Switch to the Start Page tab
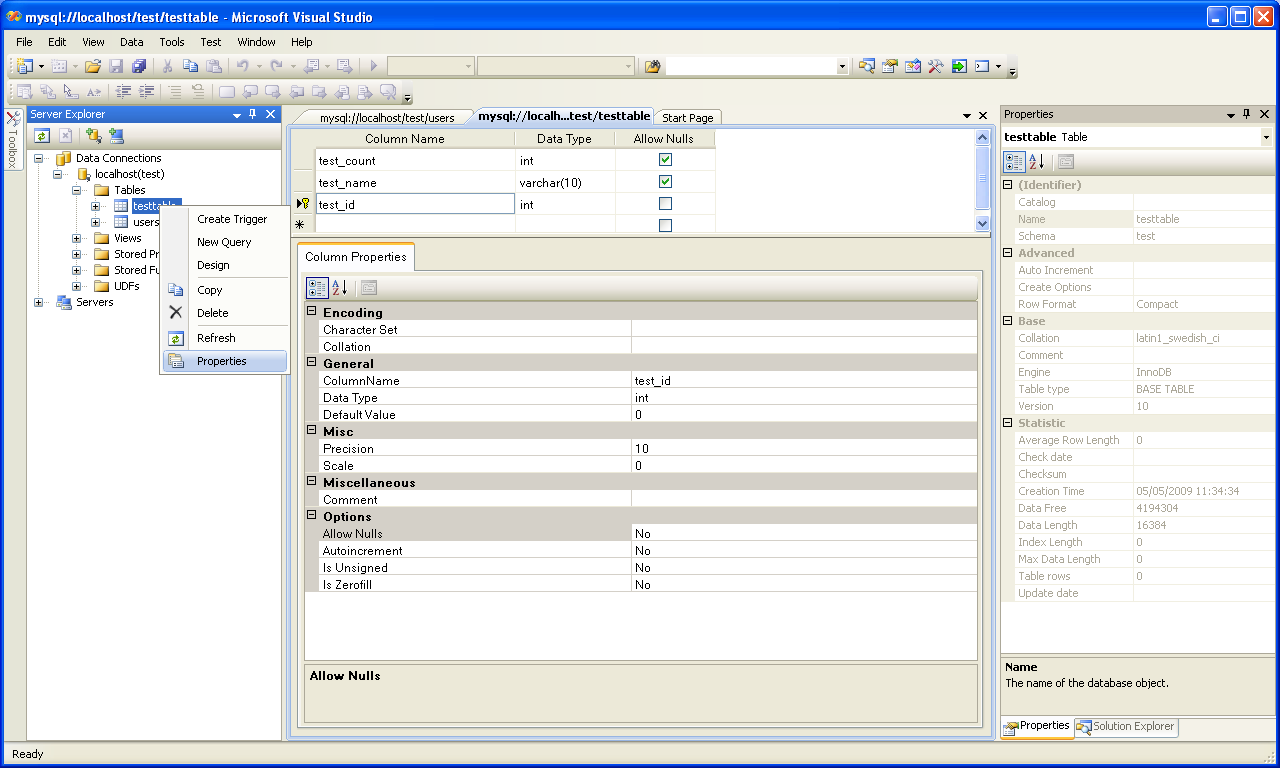The image size is (1280, 768). pos(688,118)
